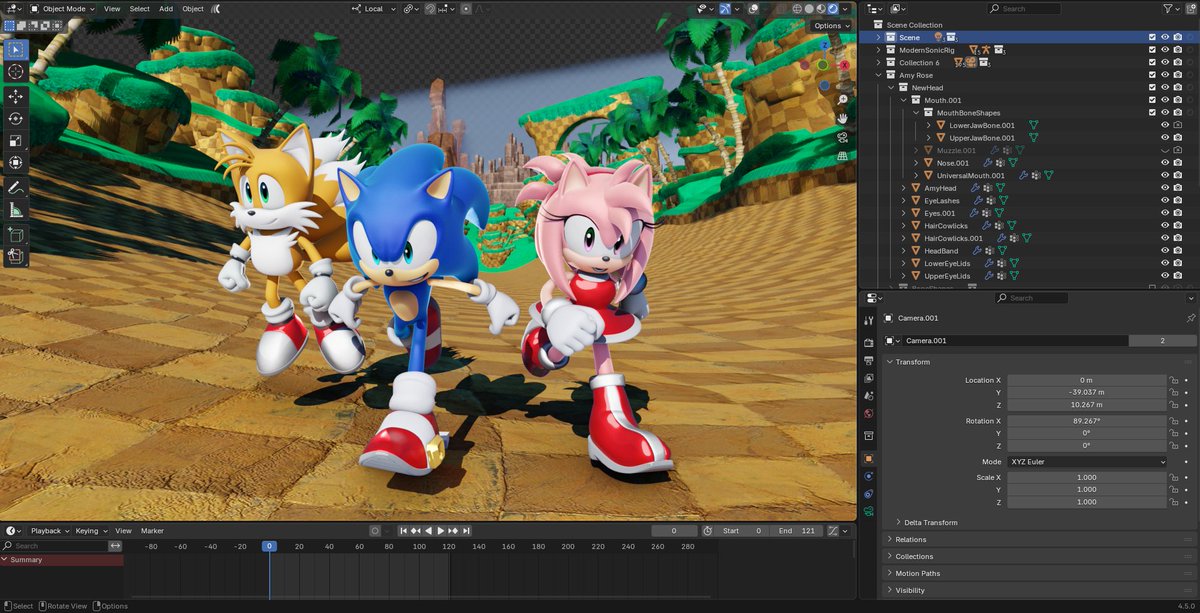Jump to timeline end frame

click(x=464, y=531)
